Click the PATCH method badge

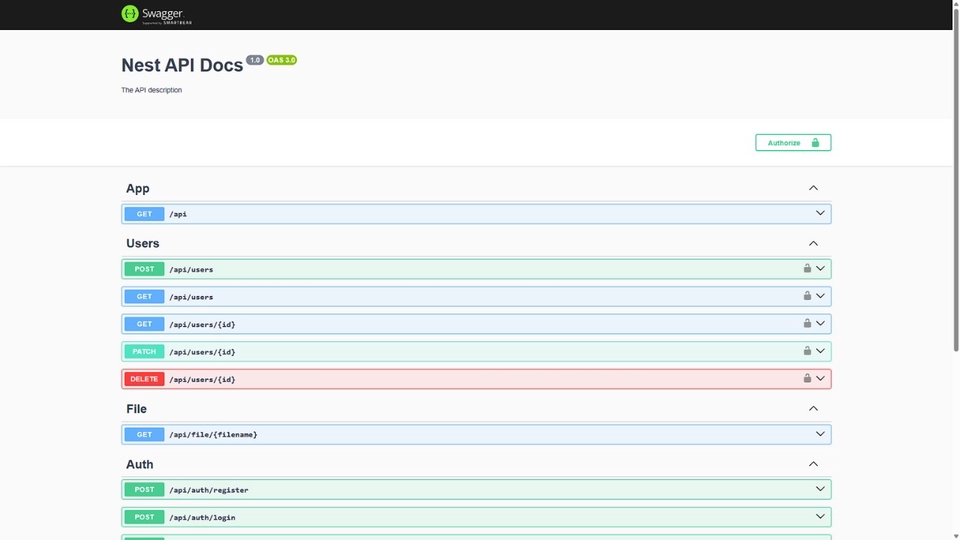click(144, 352)
